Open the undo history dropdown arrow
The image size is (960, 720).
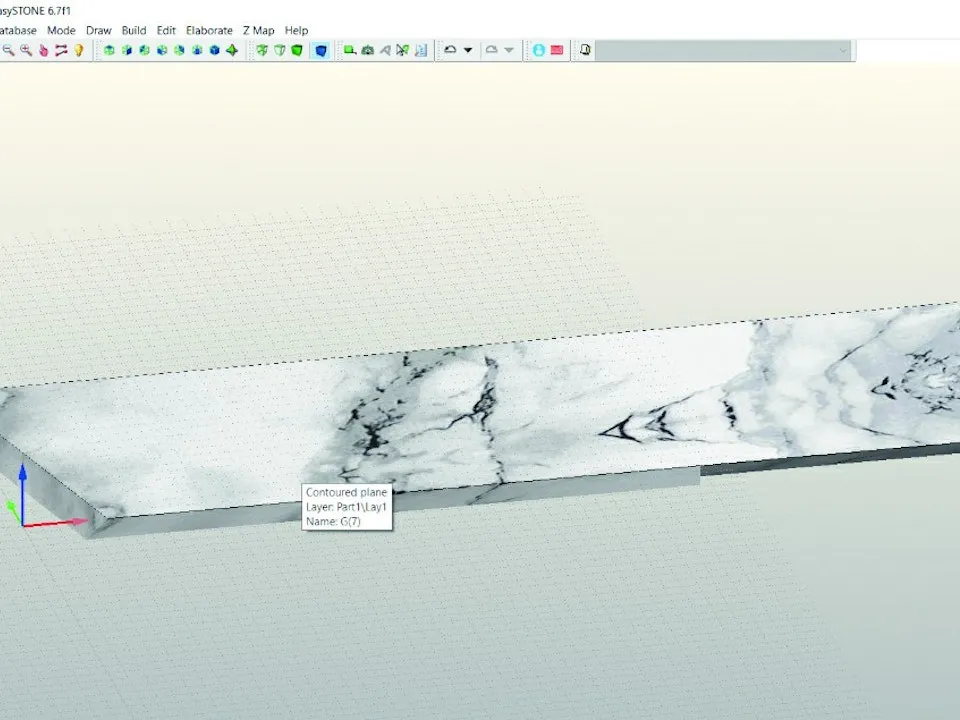468,50
